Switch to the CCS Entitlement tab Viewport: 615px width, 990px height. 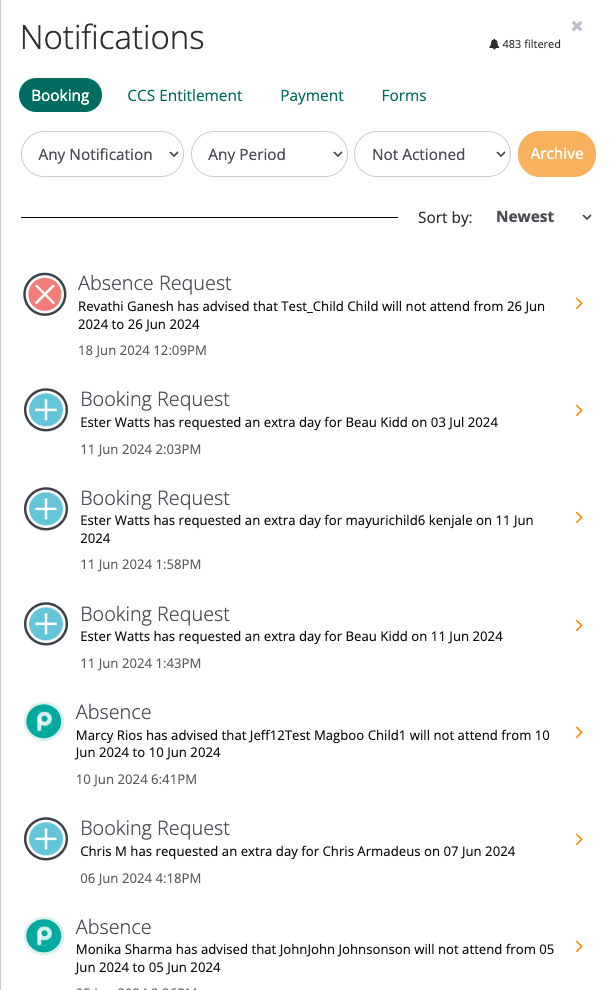(x=184, y=95)
